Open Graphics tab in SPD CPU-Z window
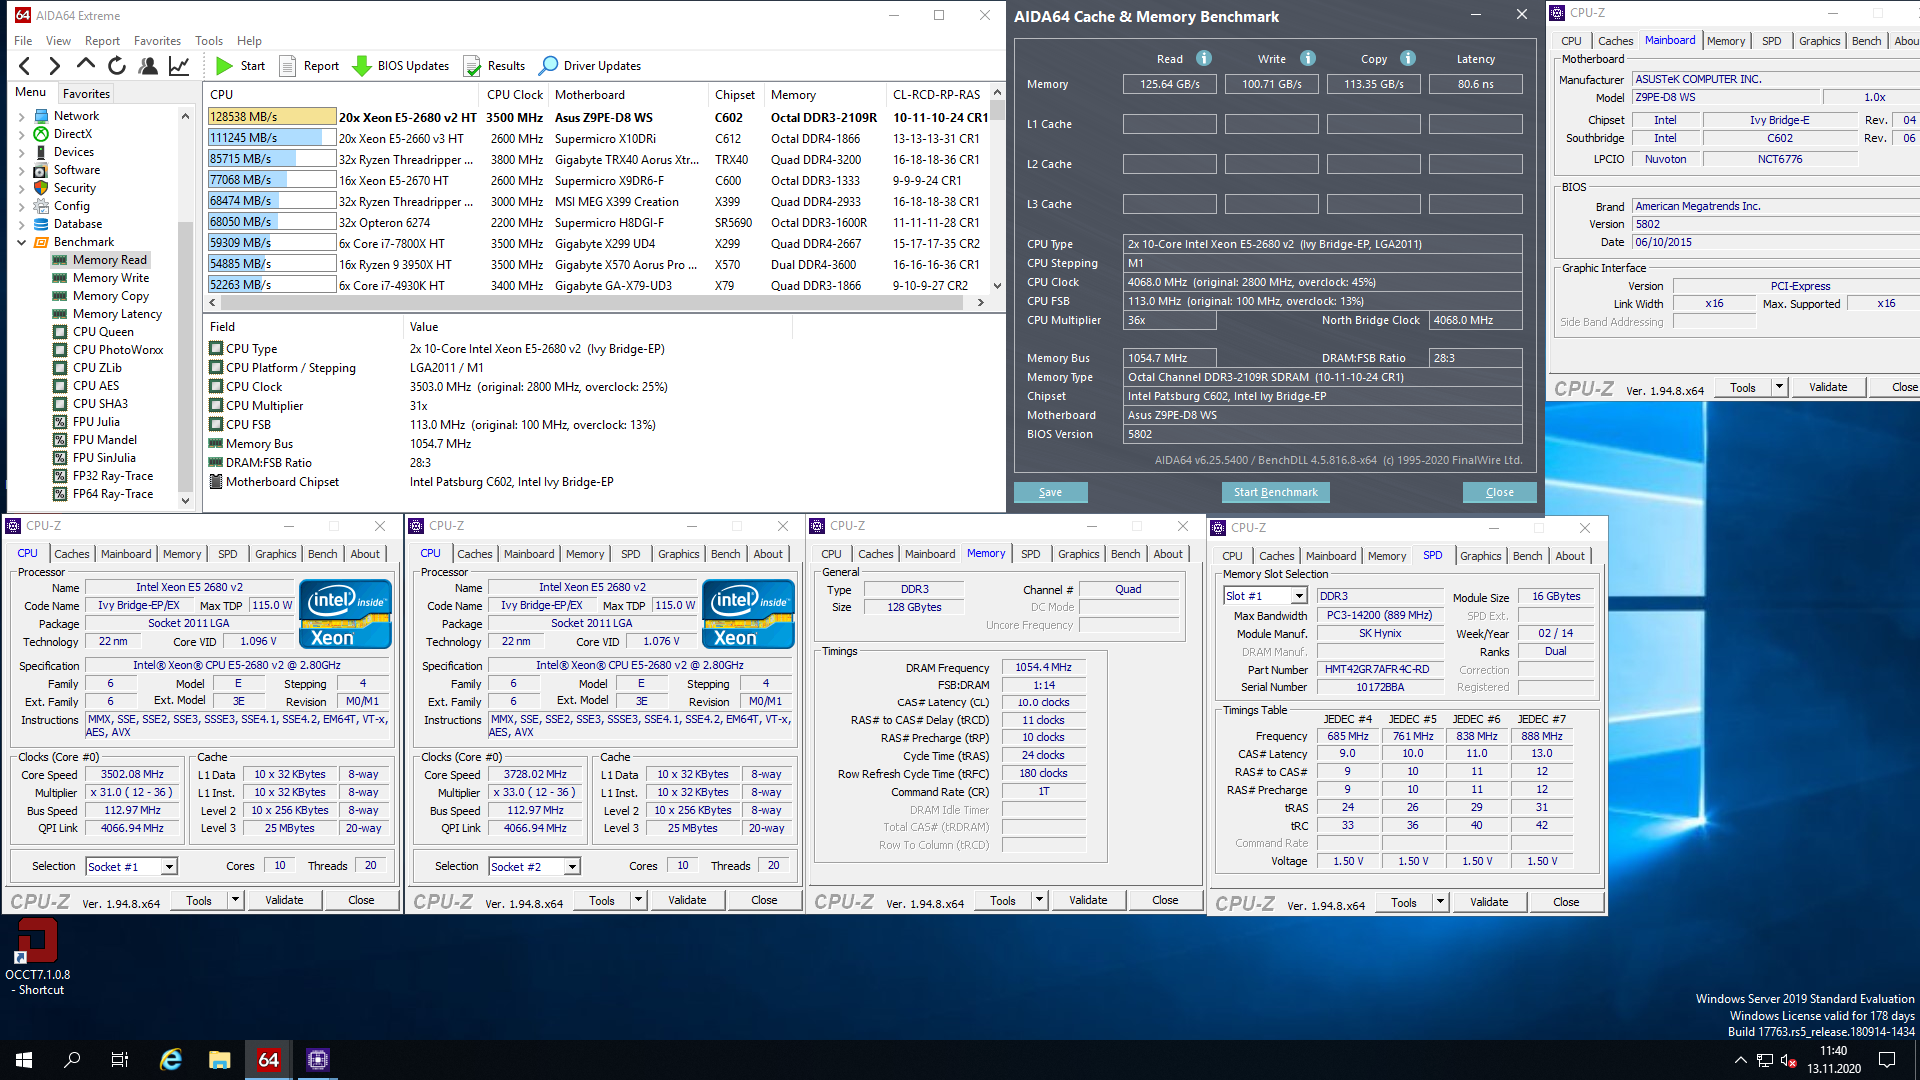 [1480, 556]
